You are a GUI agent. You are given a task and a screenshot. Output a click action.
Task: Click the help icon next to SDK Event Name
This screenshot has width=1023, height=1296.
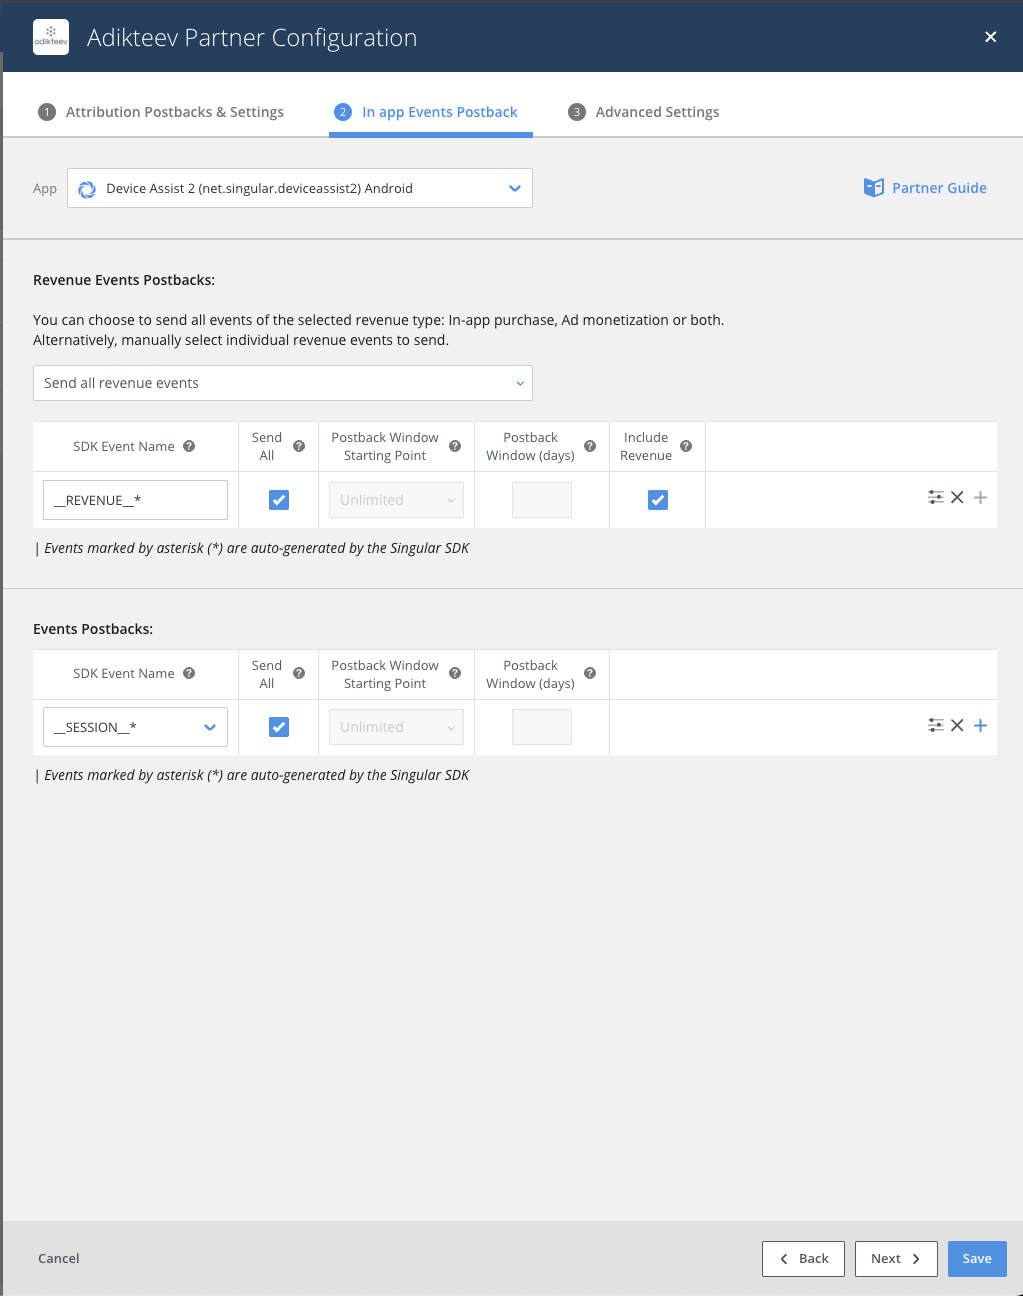(189, 446)
